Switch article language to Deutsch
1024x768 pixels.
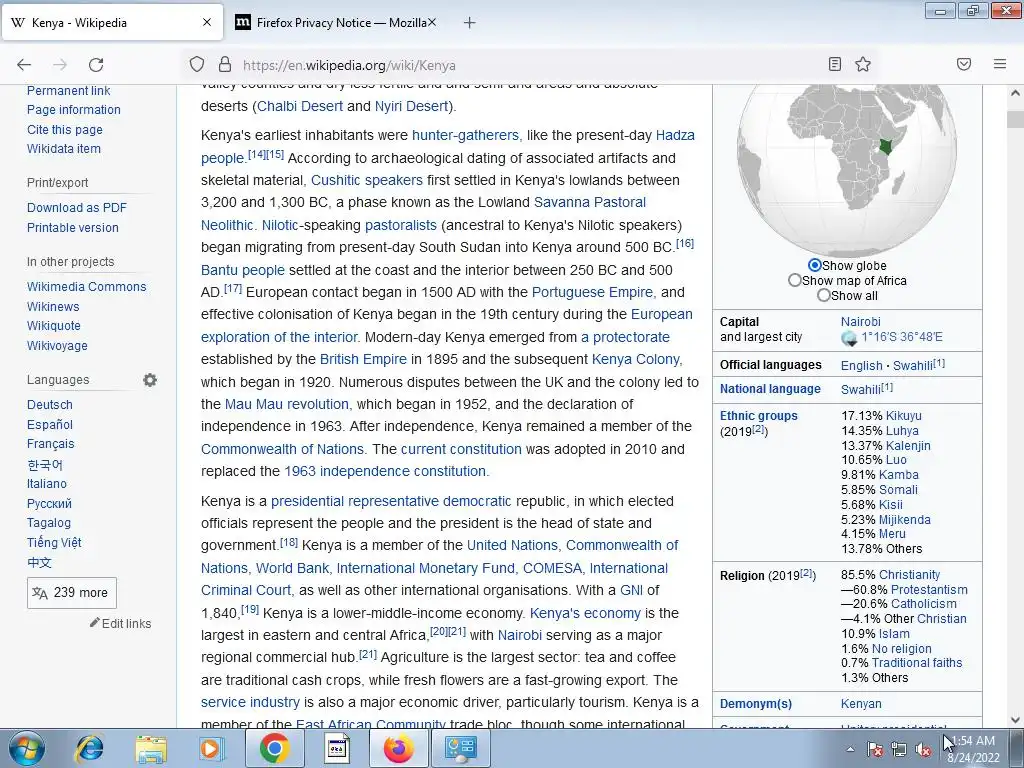50,405
